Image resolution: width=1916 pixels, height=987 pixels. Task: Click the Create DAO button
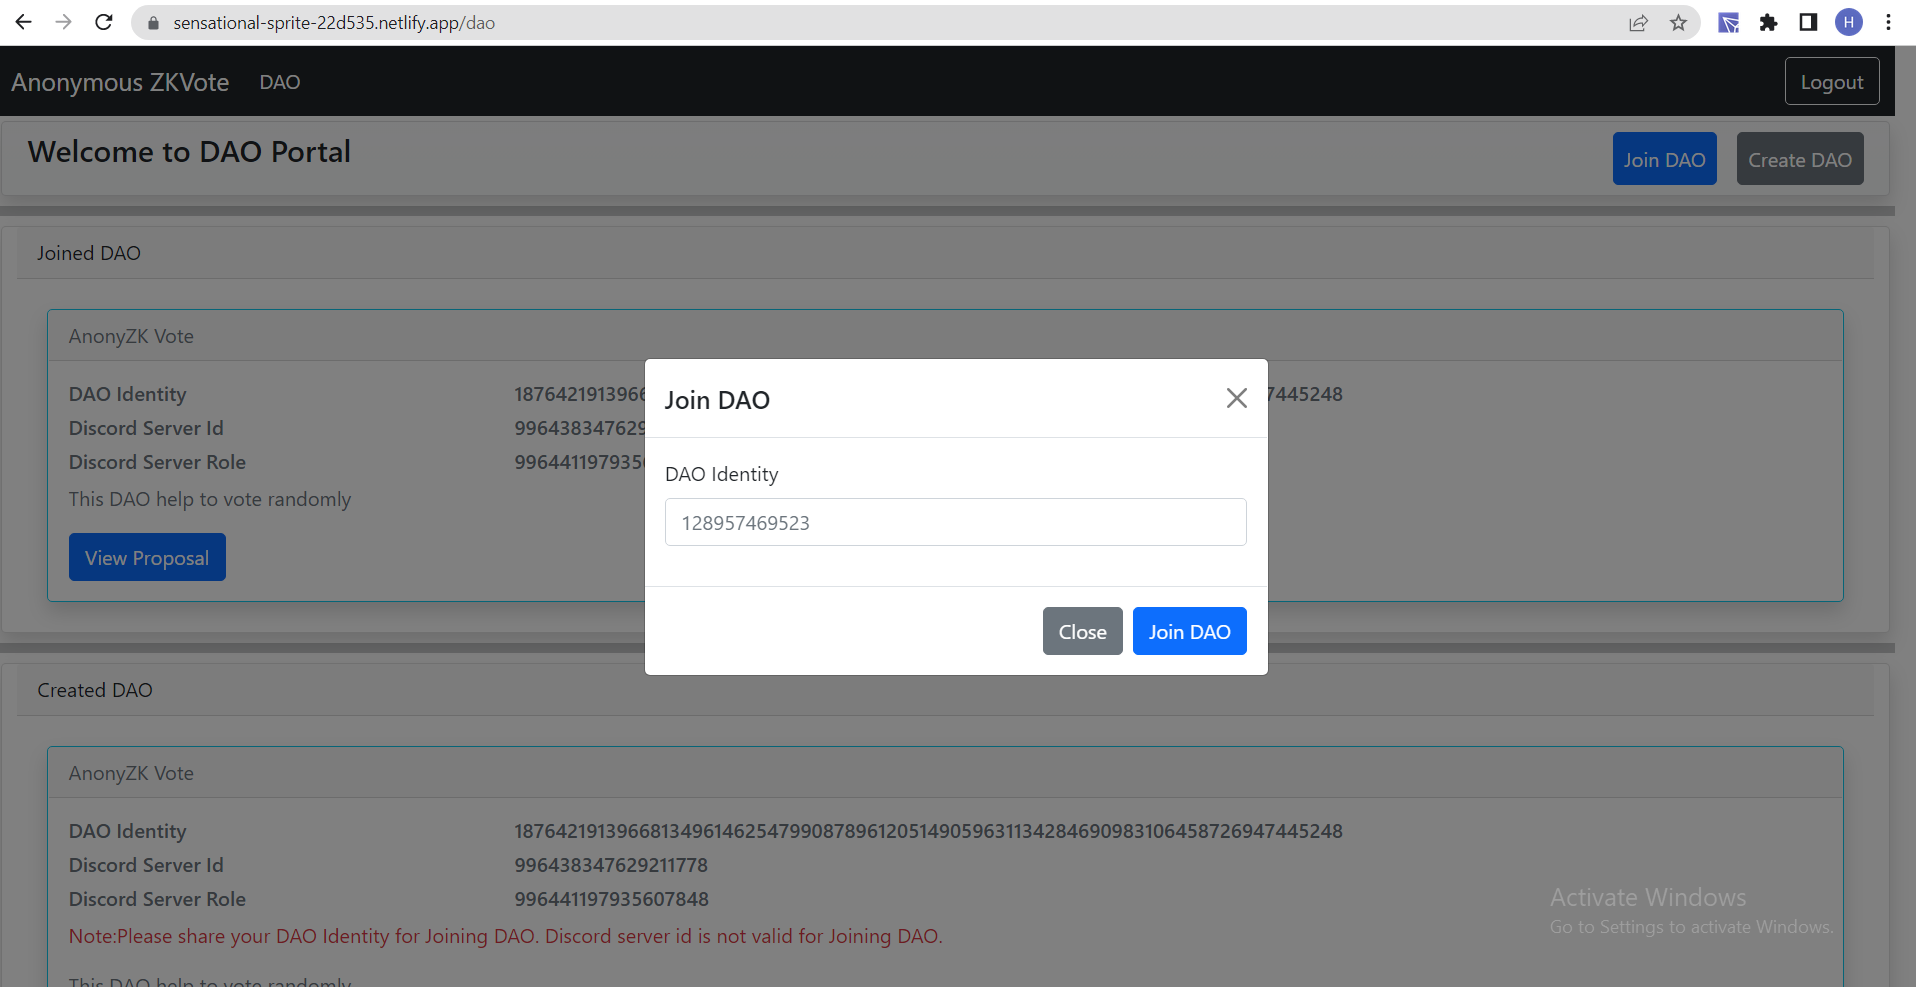click(x=1799, y=159)
